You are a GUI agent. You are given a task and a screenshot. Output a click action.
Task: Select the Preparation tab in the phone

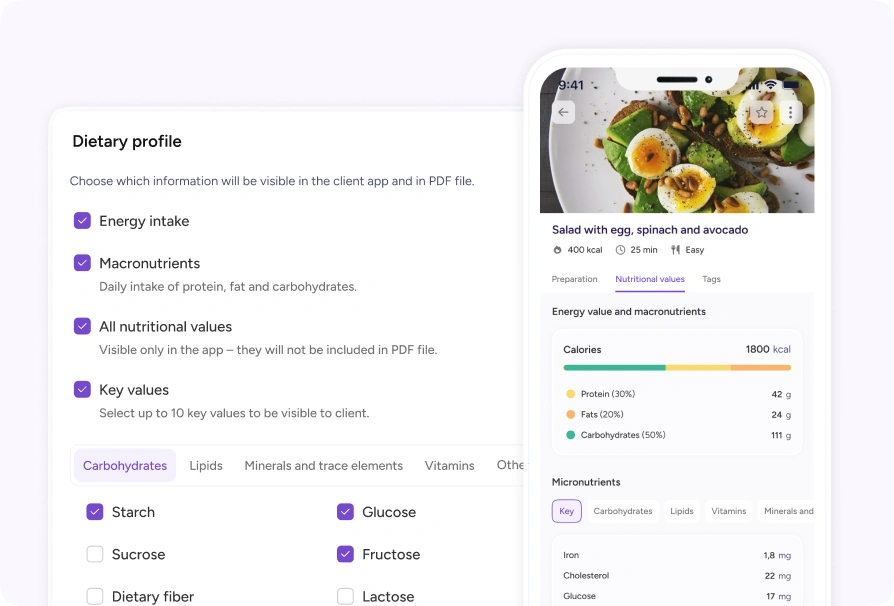click(574, 279)
